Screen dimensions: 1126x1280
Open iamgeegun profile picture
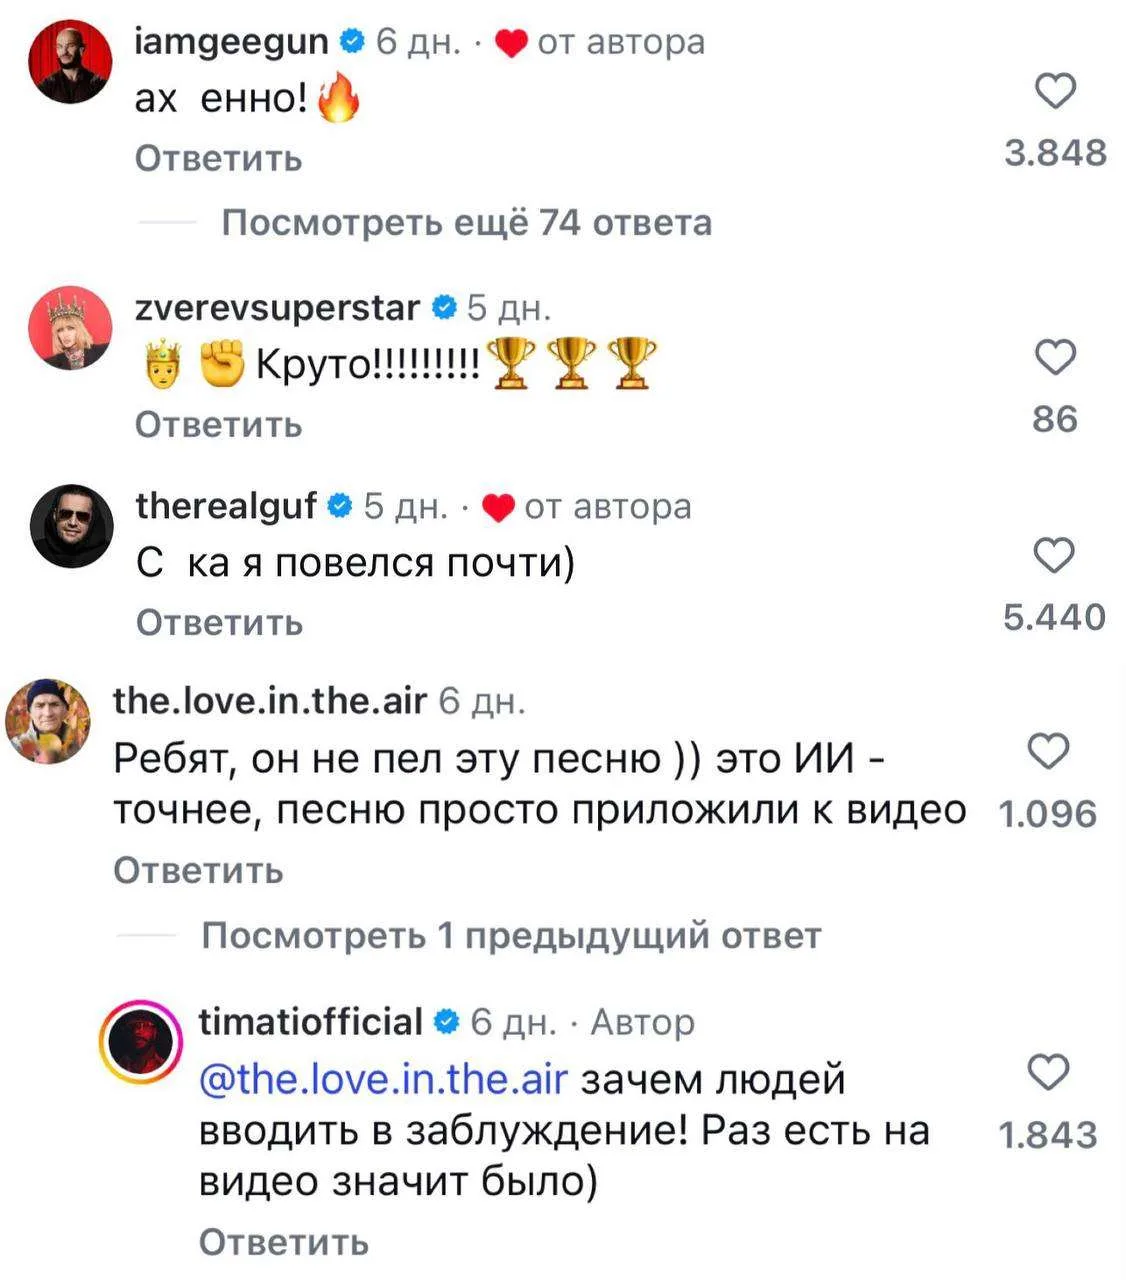(69, 63)
